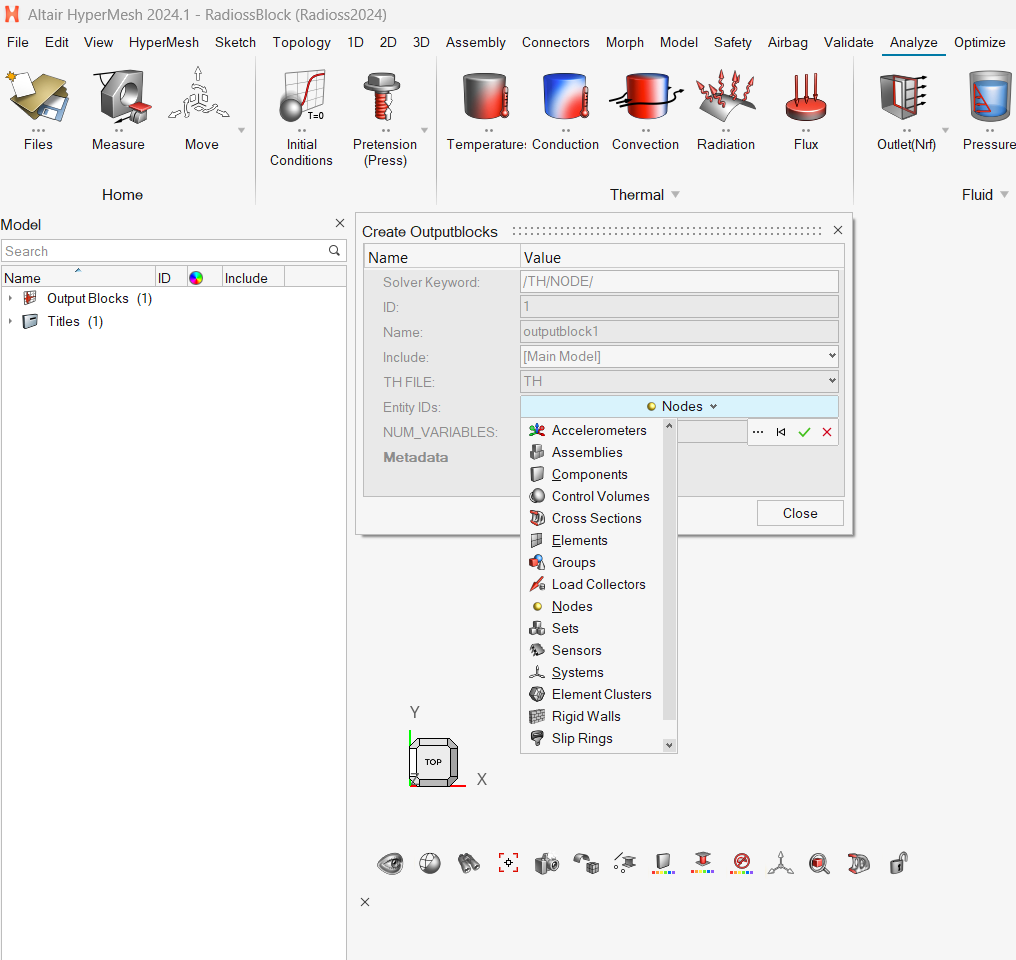1016x960 pixels.
Task: Open the binoculars find tool
Action: [468, 863]
